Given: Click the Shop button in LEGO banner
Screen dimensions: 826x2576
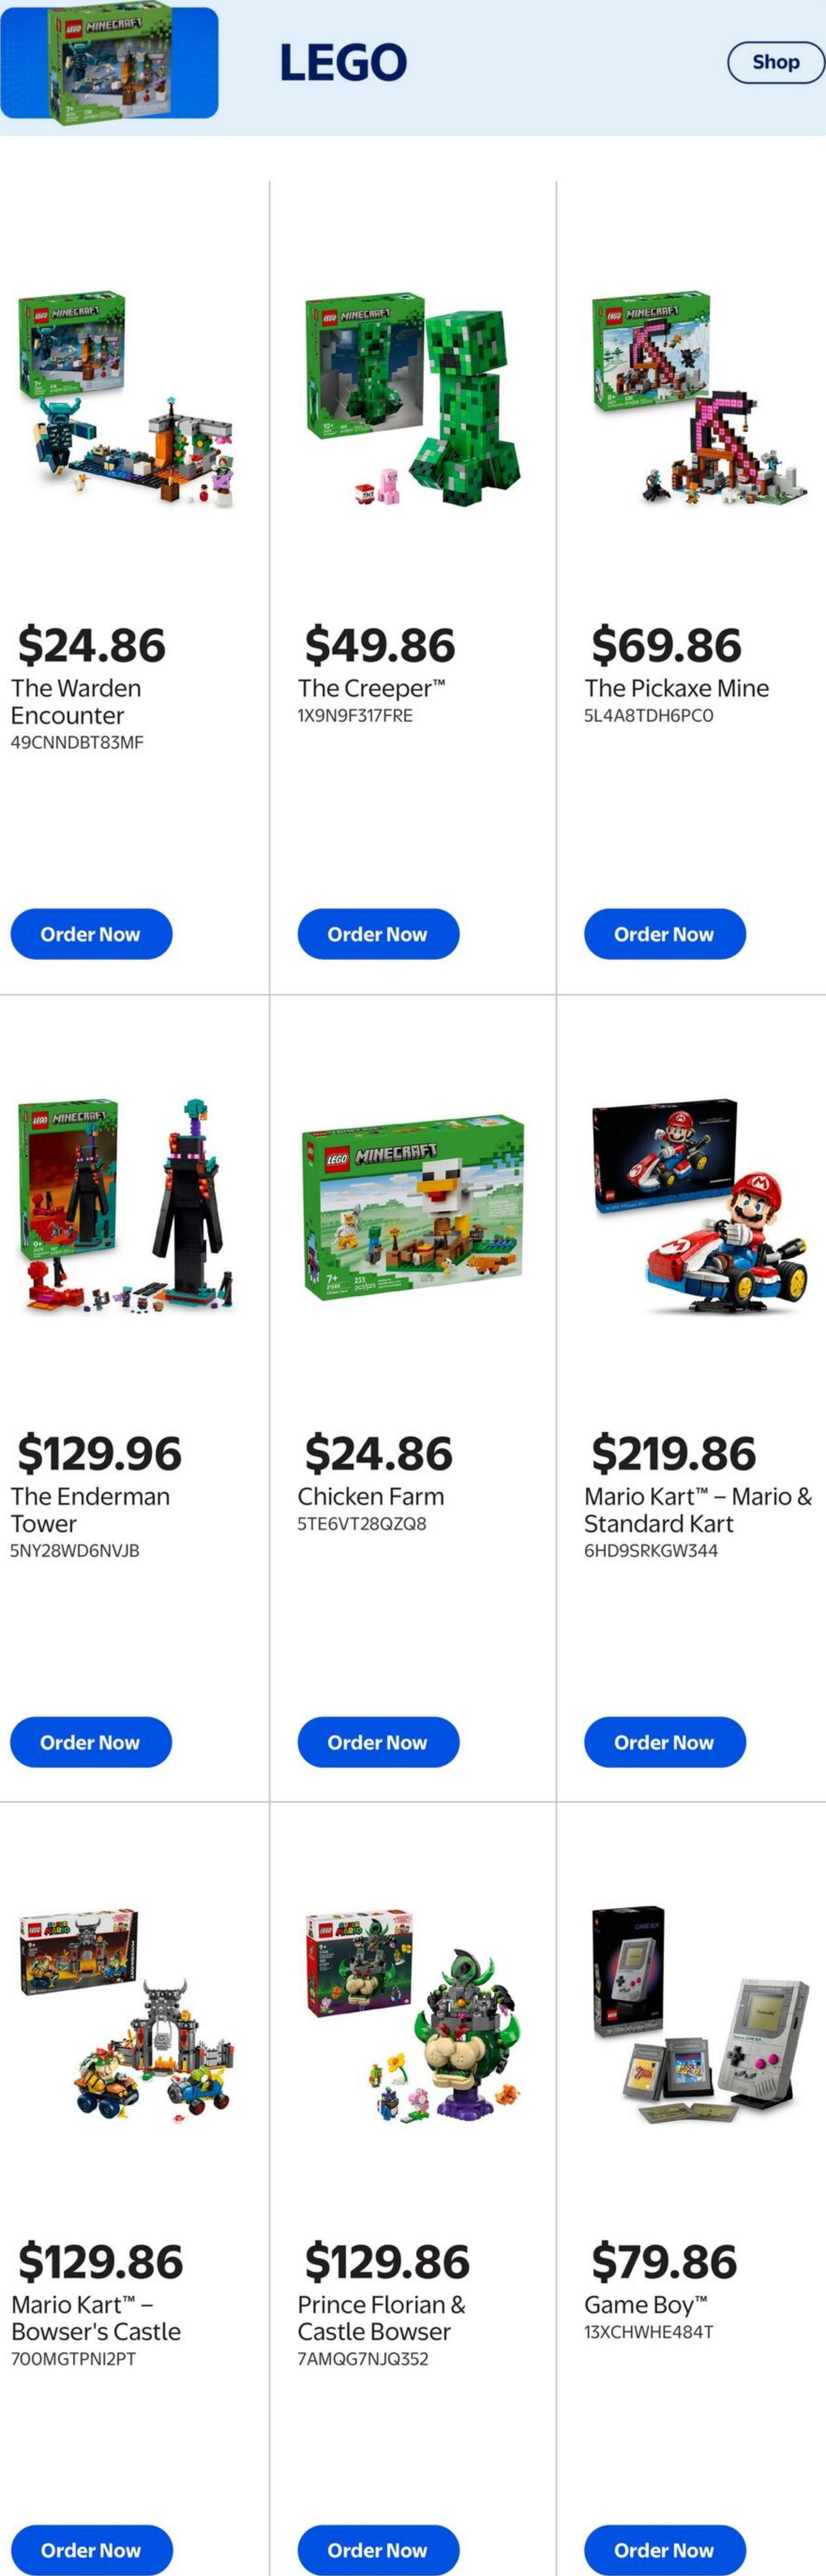Looking at the screenshot, I should coord(775,62).
